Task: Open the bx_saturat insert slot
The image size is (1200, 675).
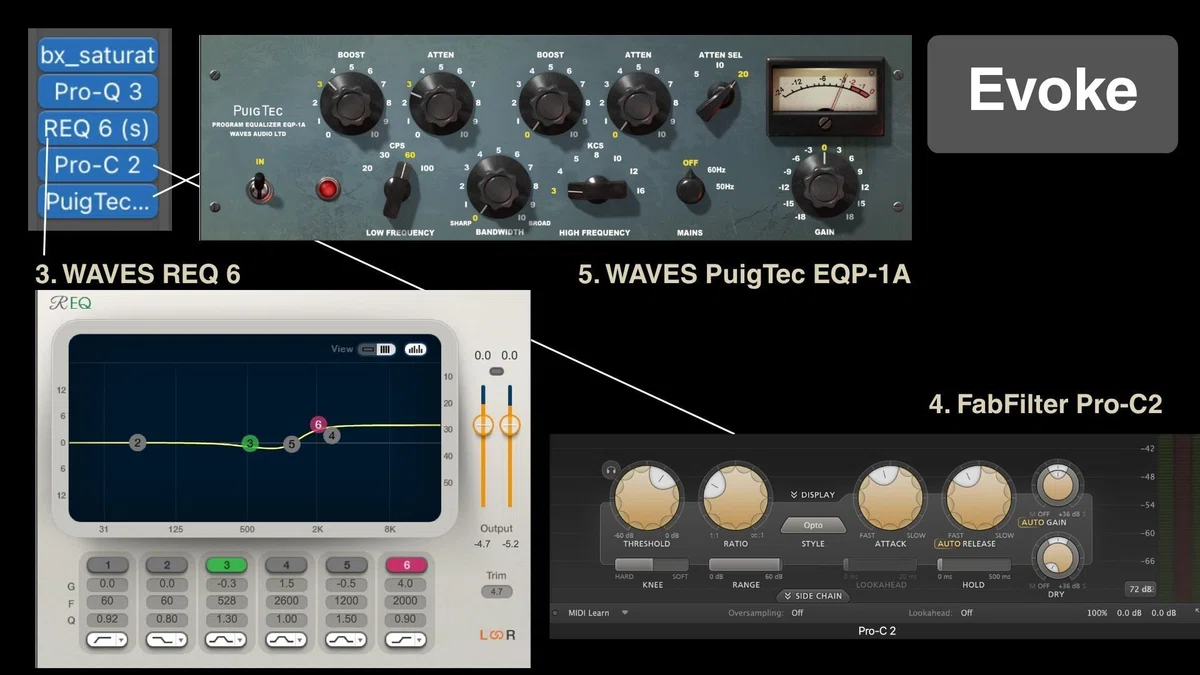Action: click(98, 54)
